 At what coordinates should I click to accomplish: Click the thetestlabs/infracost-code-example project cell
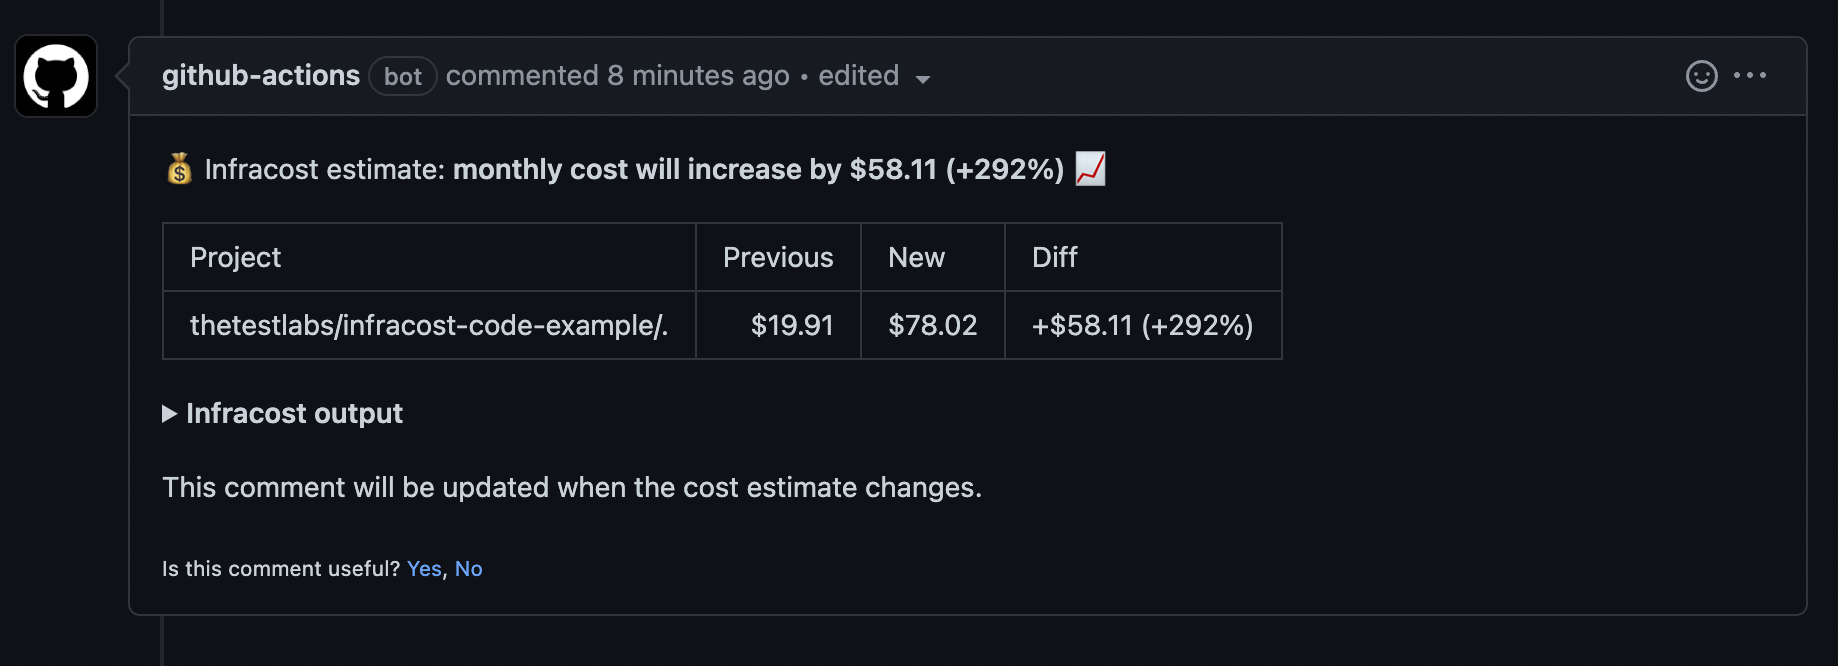[429, 325]
